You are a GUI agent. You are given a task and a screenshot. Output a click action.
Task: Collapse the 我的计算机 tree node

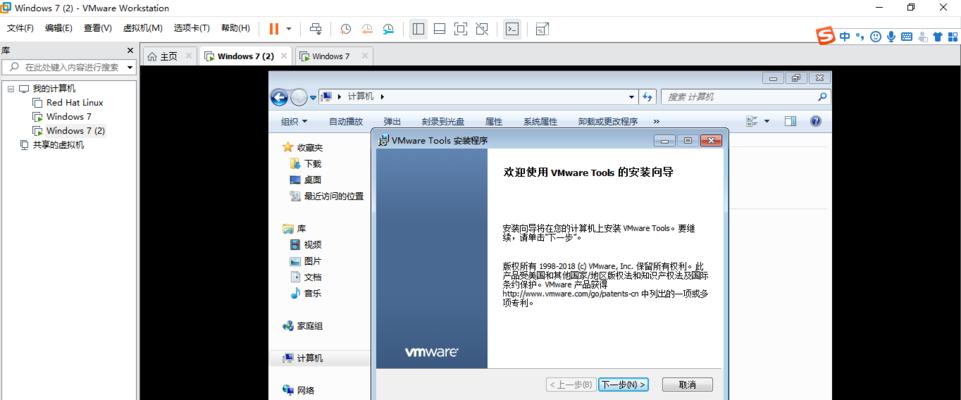10,89
